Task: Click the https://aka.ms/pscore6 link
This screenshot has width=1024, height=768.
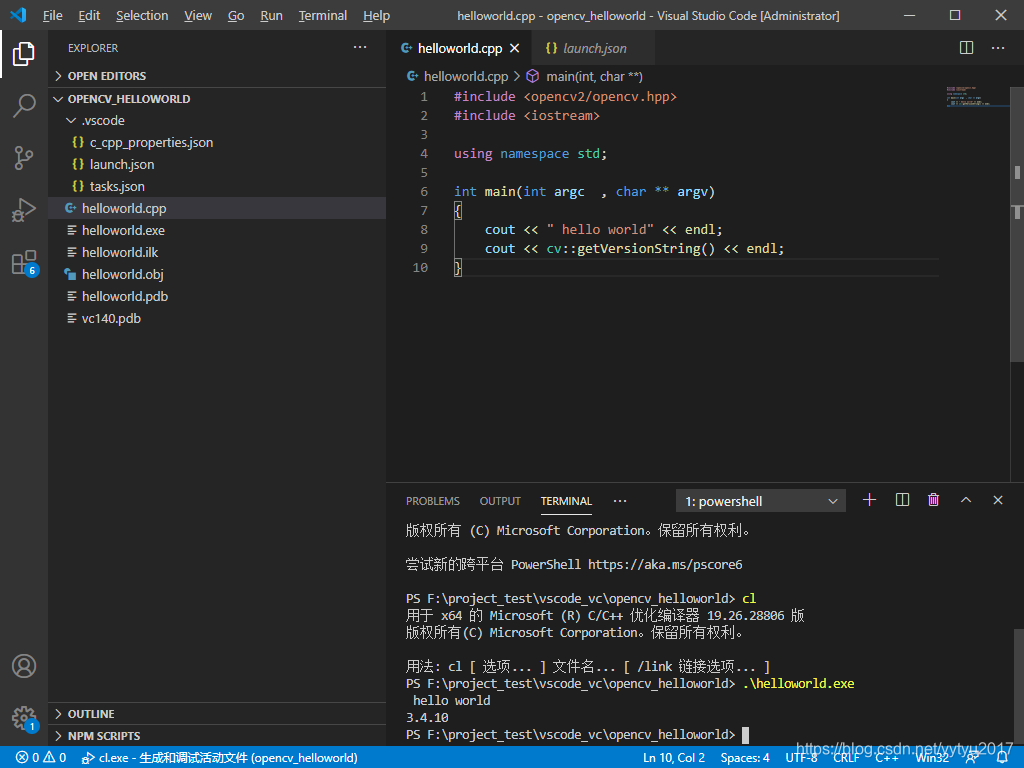Action: (x=665, y=564)
